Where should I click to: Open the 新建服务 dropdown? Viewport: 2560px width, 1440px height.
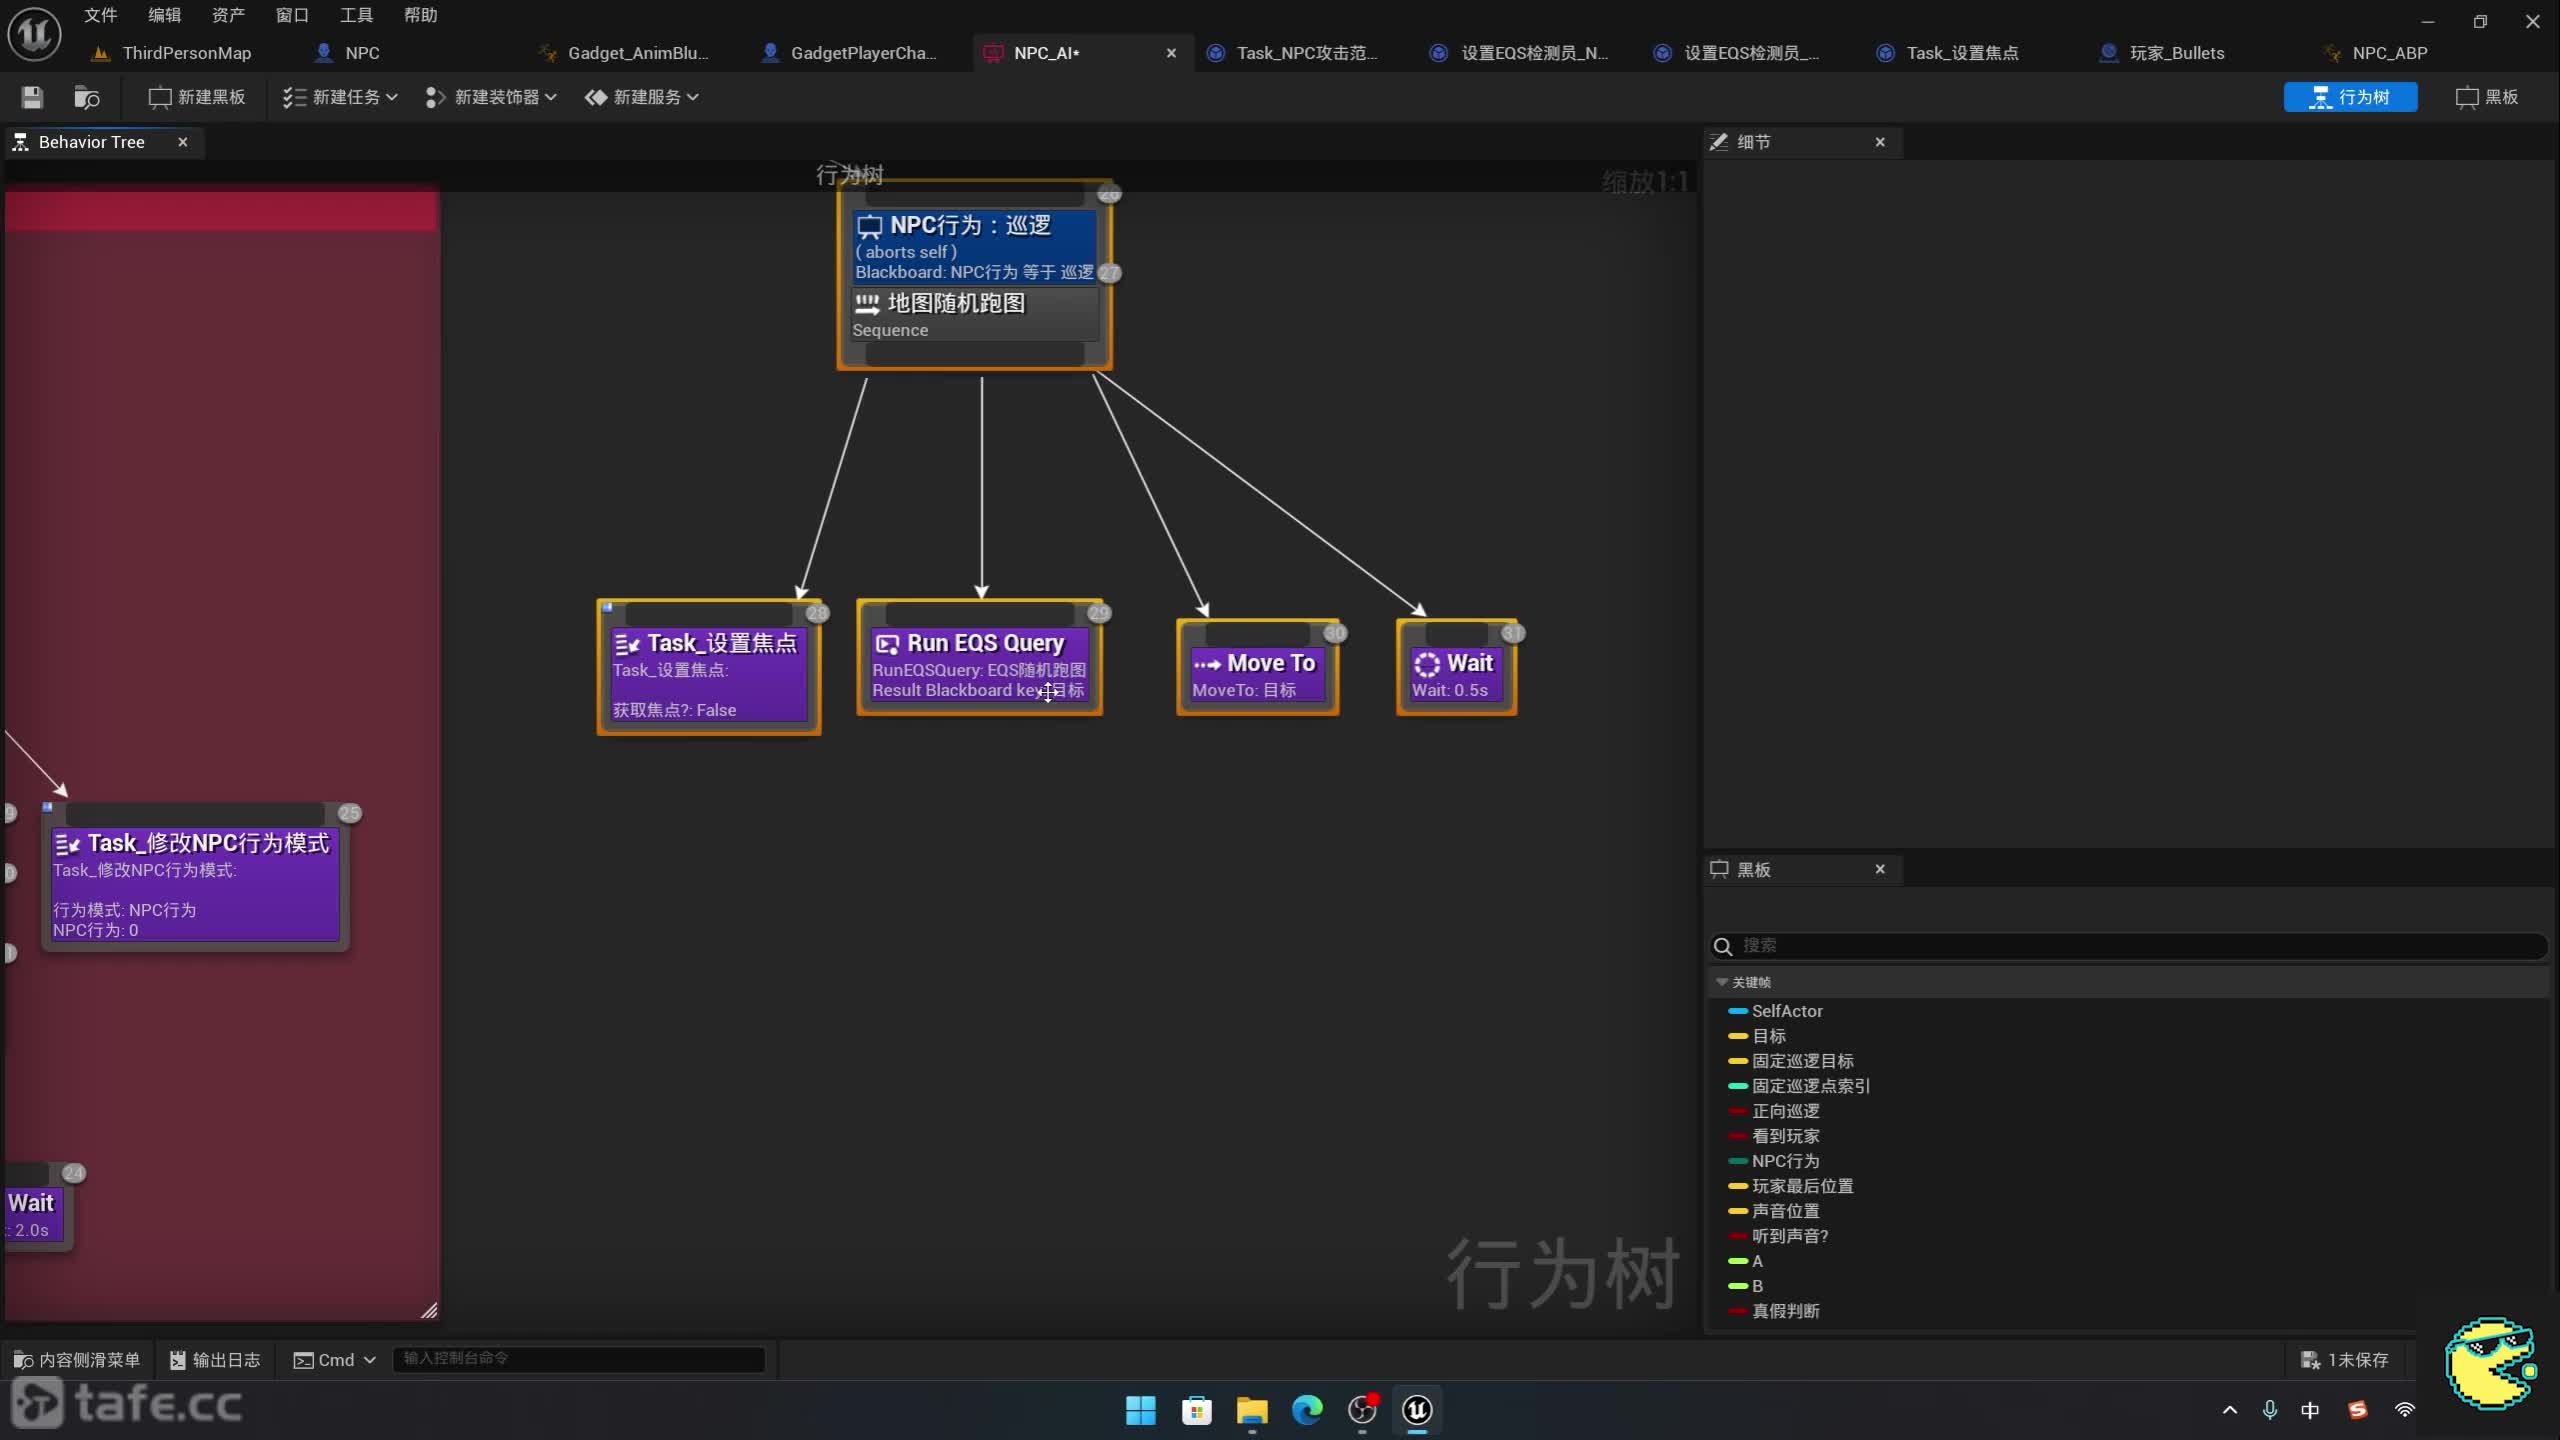(641, 97)
